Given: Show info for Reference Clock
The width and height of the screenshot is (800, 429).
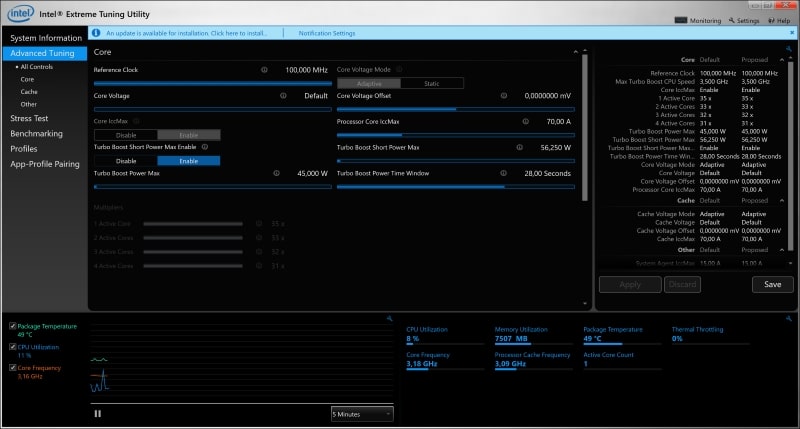Looking at the screenshot, I should (x=264, y=70).
